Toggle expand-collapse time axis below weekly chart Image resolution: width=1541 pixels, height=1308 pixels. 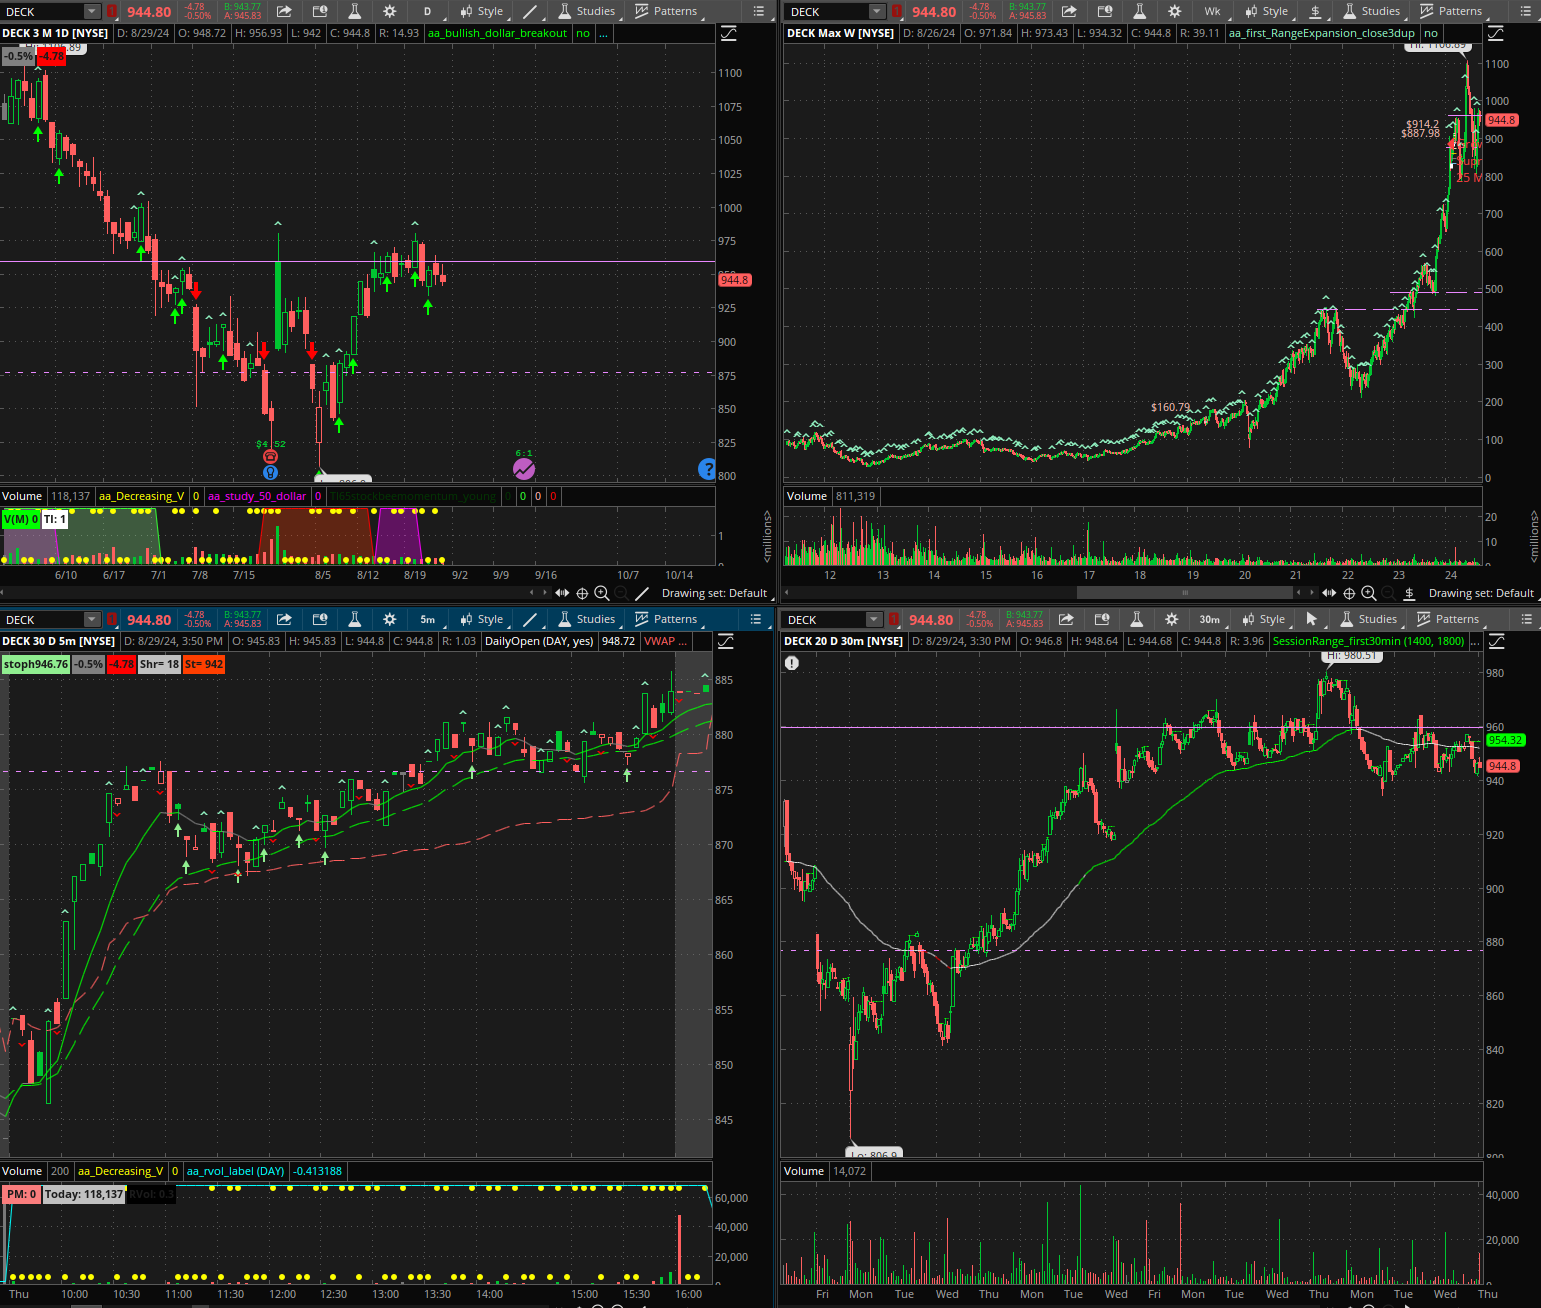(x=1329, y=593)
